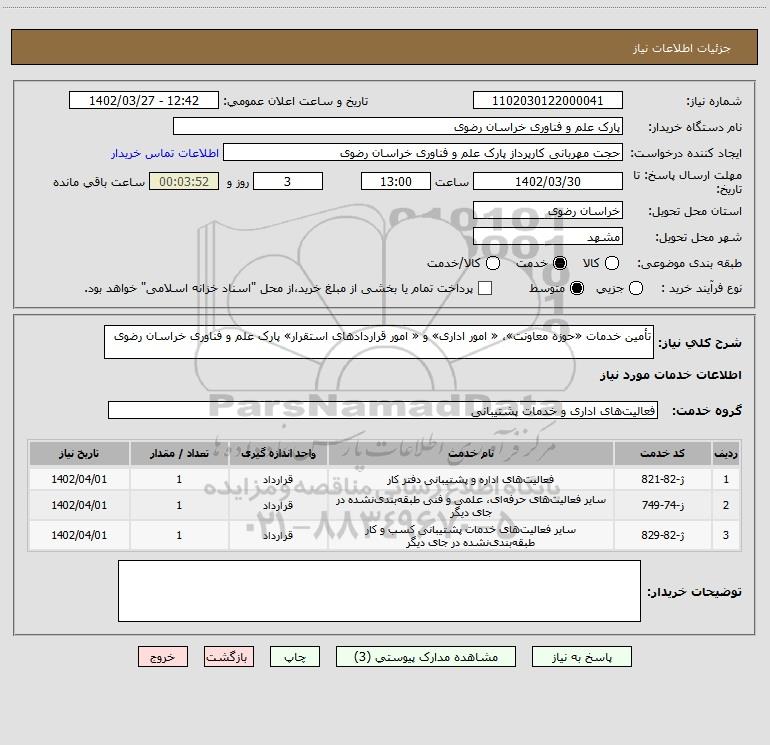The image size is (770, 745).
Task: Click فعالیت‌های اداره و پشتیبانی دفتر کار cell
Action: point(470,479)
